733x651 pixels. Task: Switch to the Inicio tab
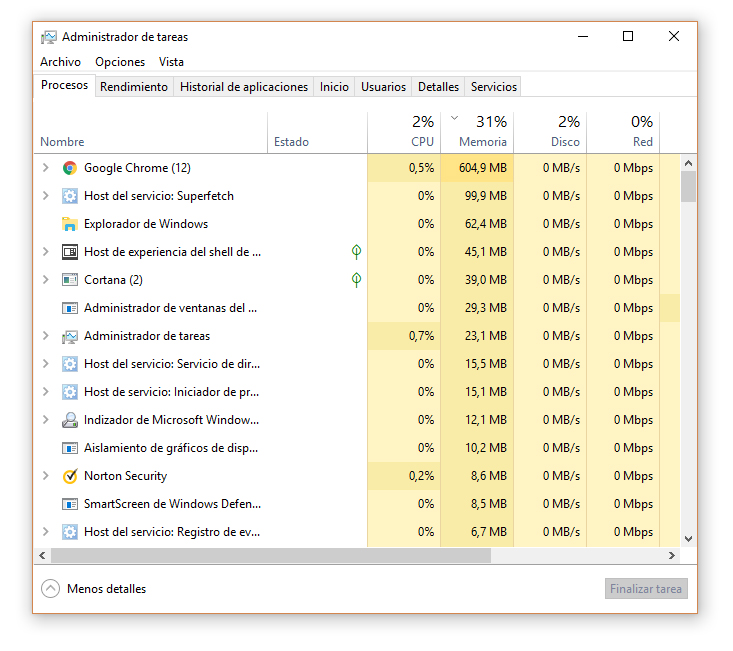pyautogui.click(x=334, y=87)
